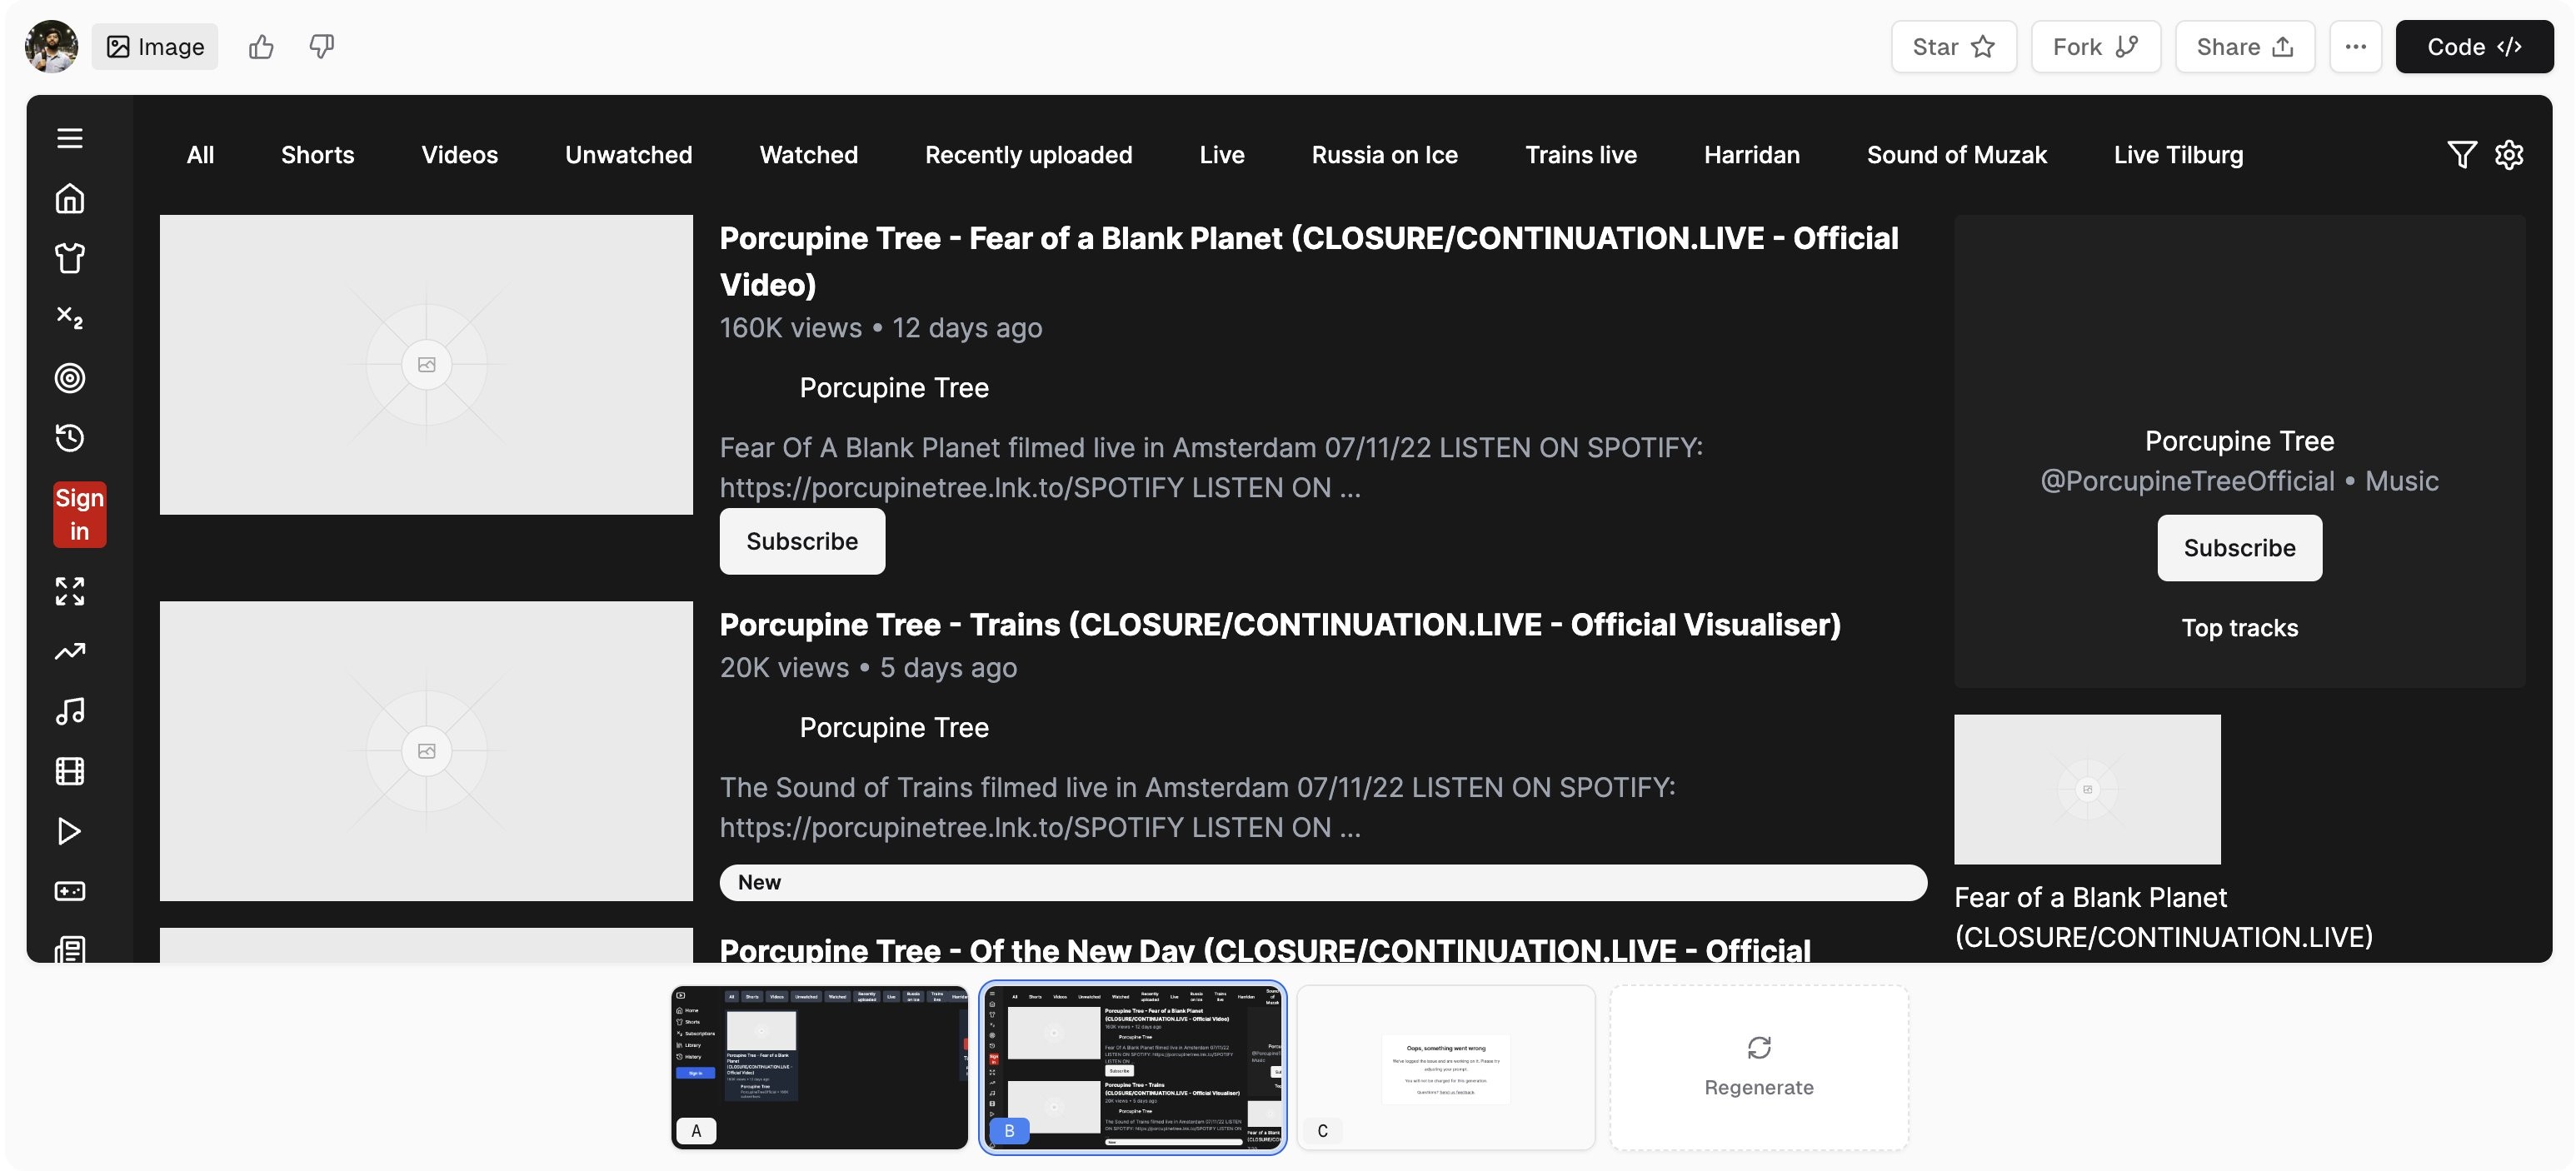Click the Fork button
This screenshot has height=1171, width=2576.
pyautogui.click(x=2095, y=46)
